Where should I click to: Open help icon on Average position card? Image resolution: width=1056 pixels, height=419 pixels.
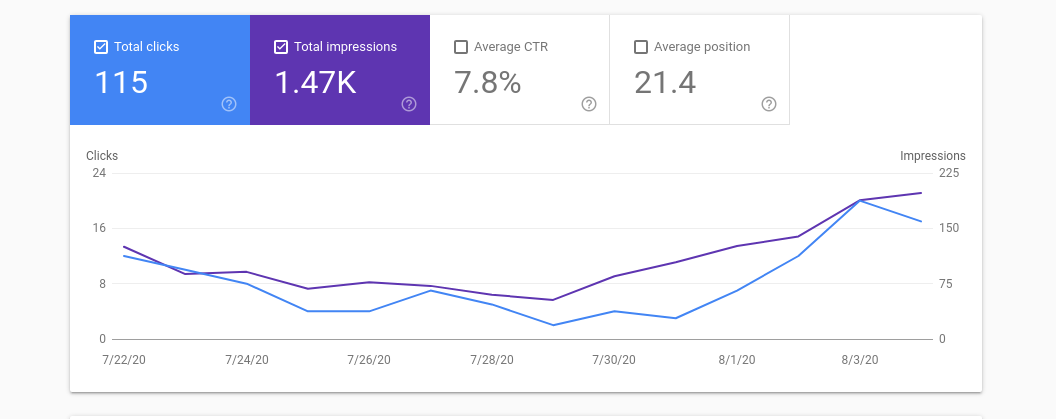(x=769, y=104)
